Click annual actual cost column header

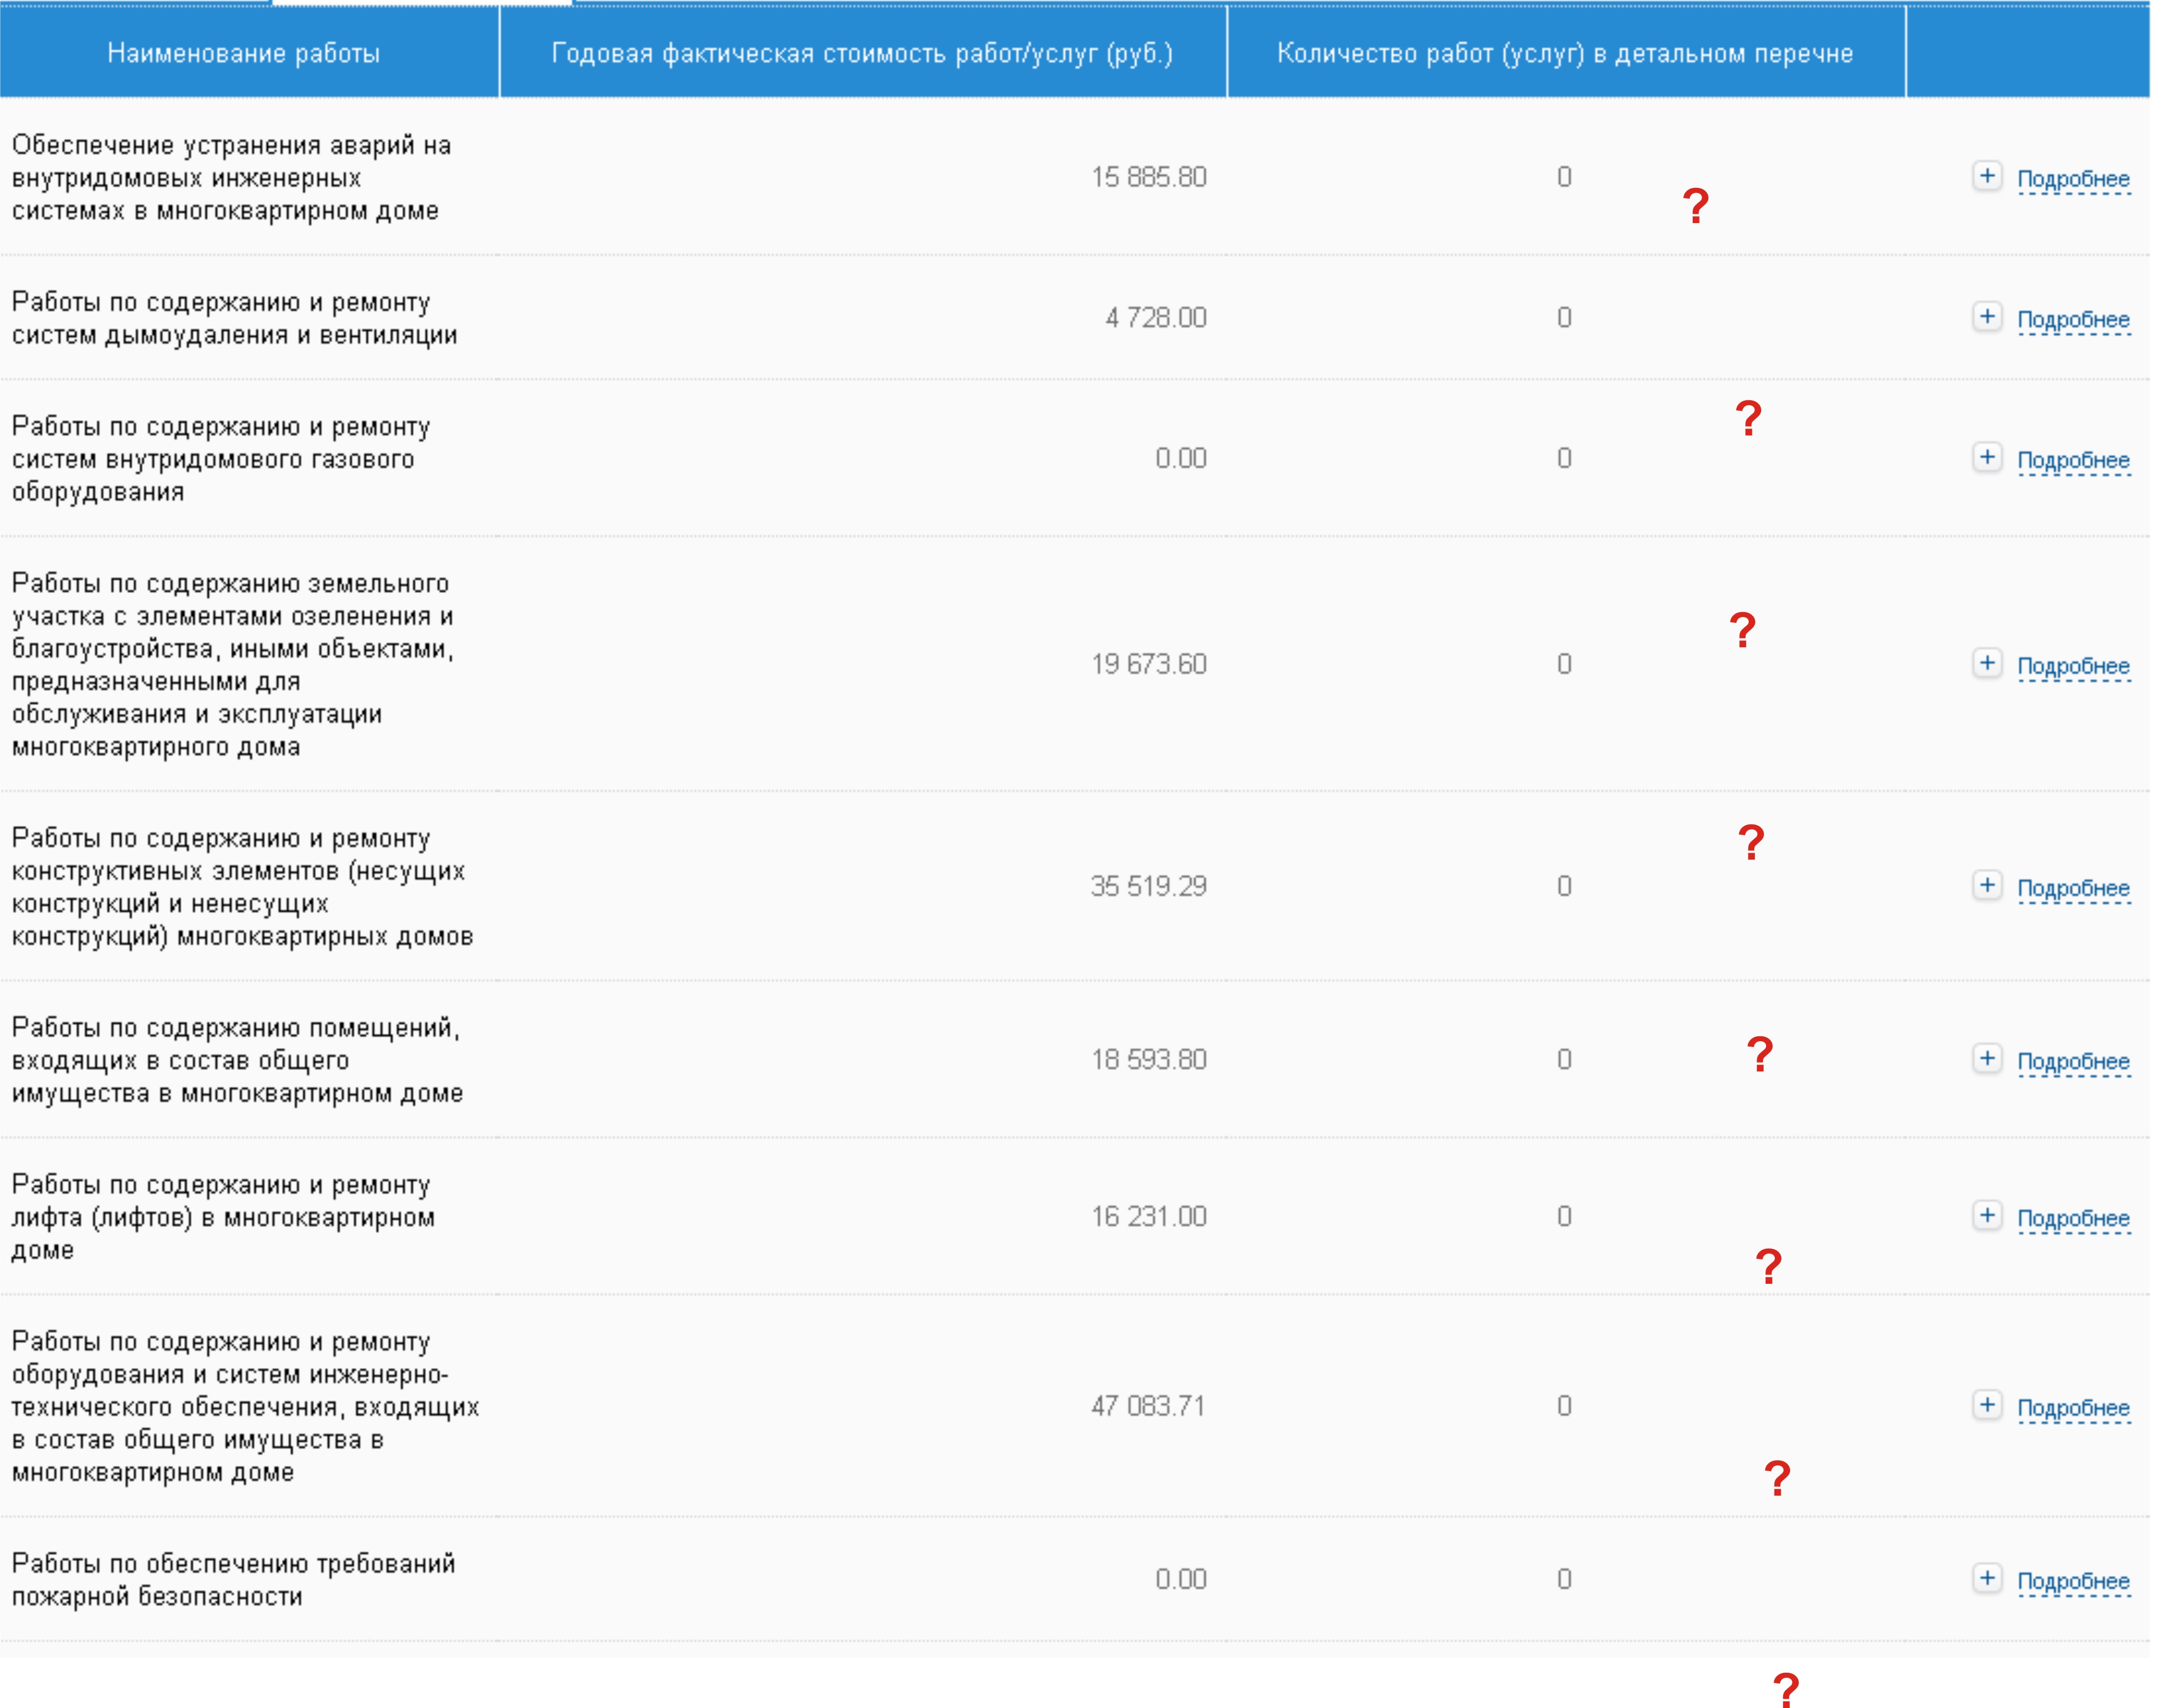pyautogui.click(x=862, y=53)
